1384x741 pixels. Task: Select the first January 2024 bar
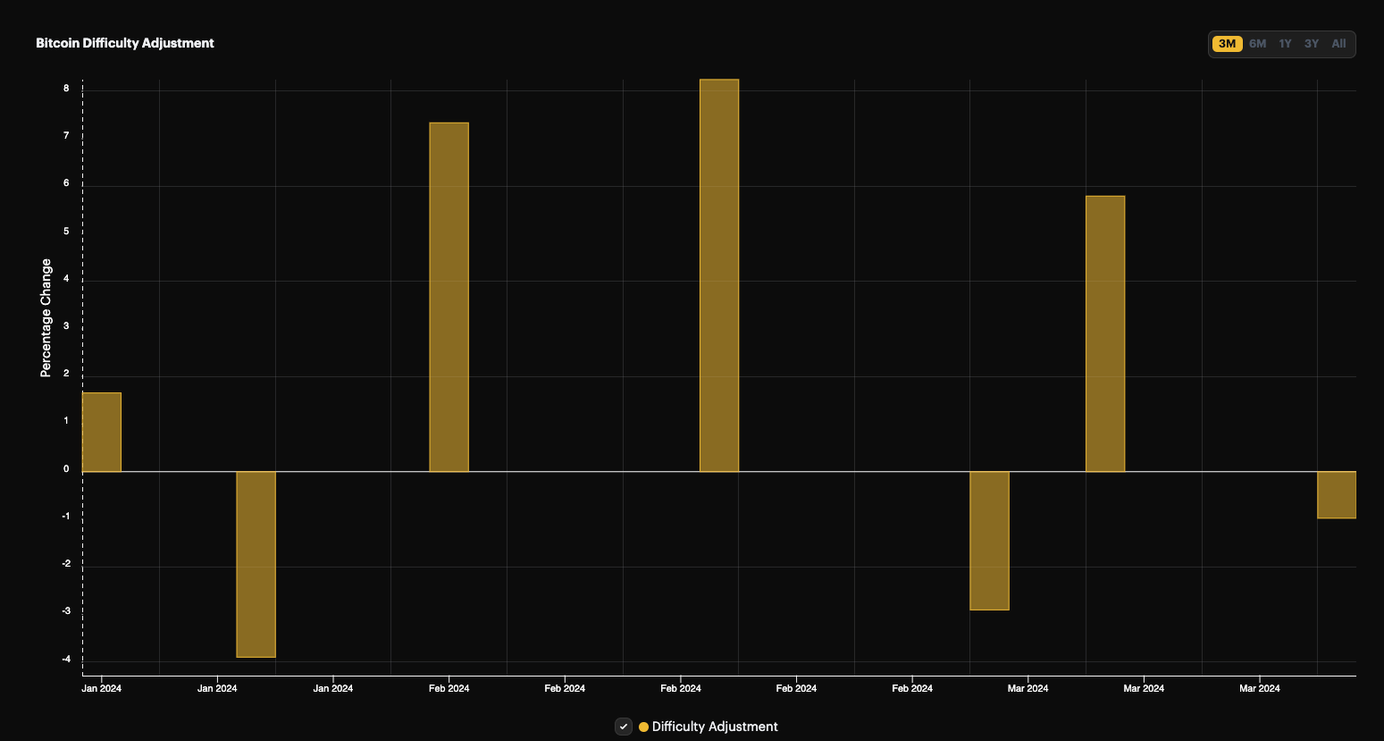(x=100, y=430)
